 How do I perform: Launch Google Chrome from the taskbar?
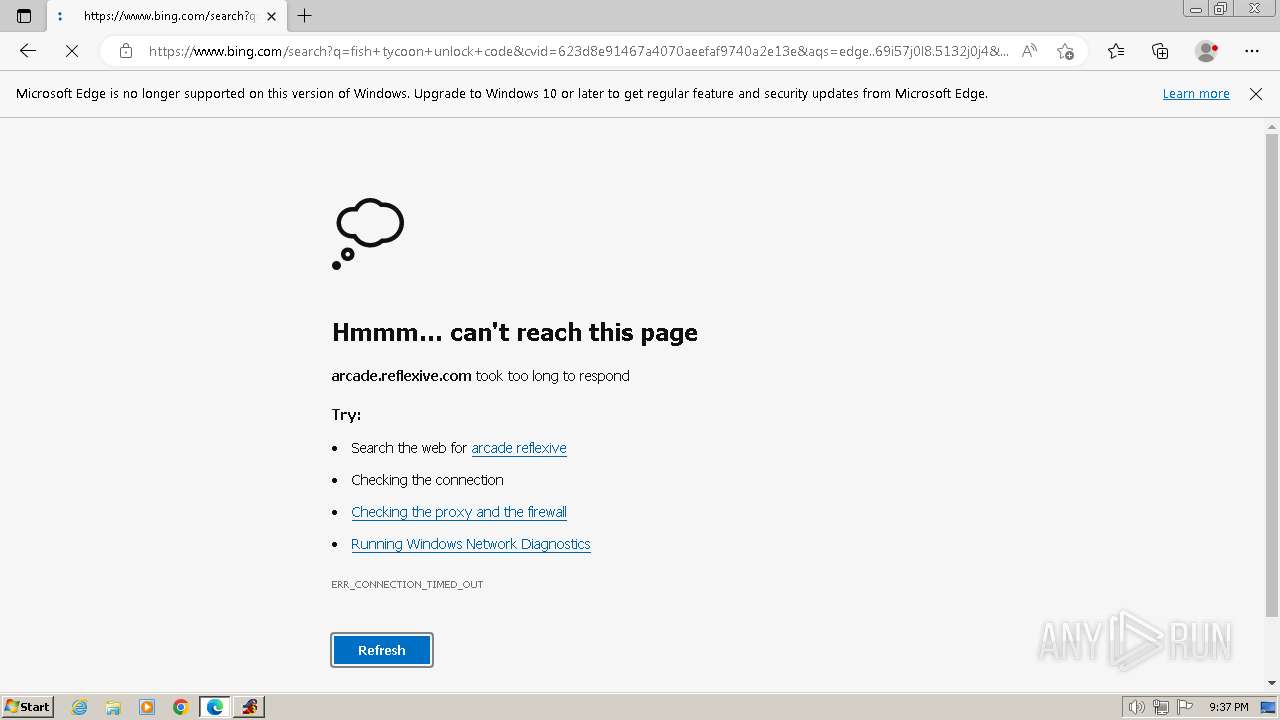[x=181, y=707]
